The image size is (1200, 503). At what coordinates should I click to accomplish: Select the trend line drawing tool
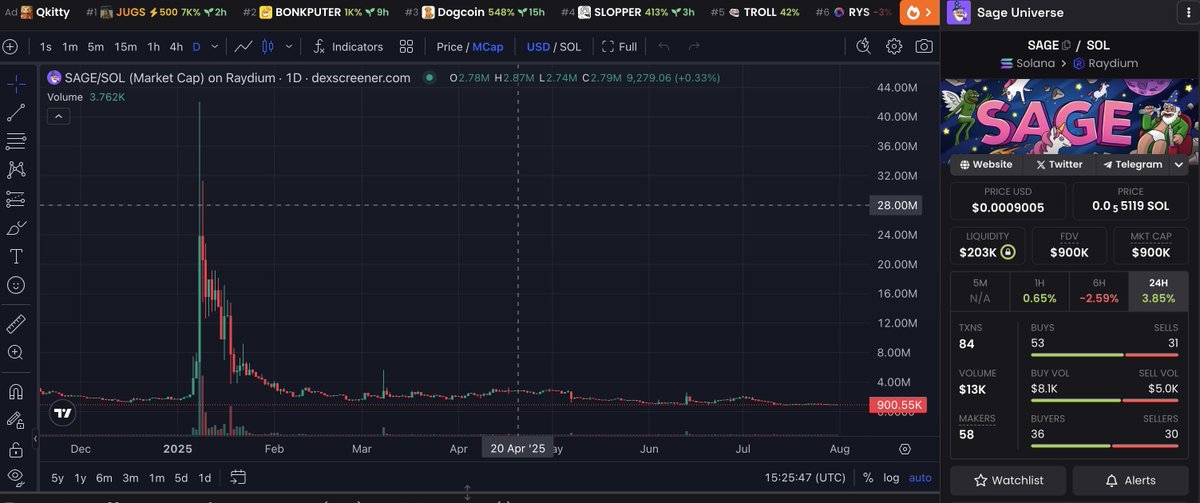point(16,112)
